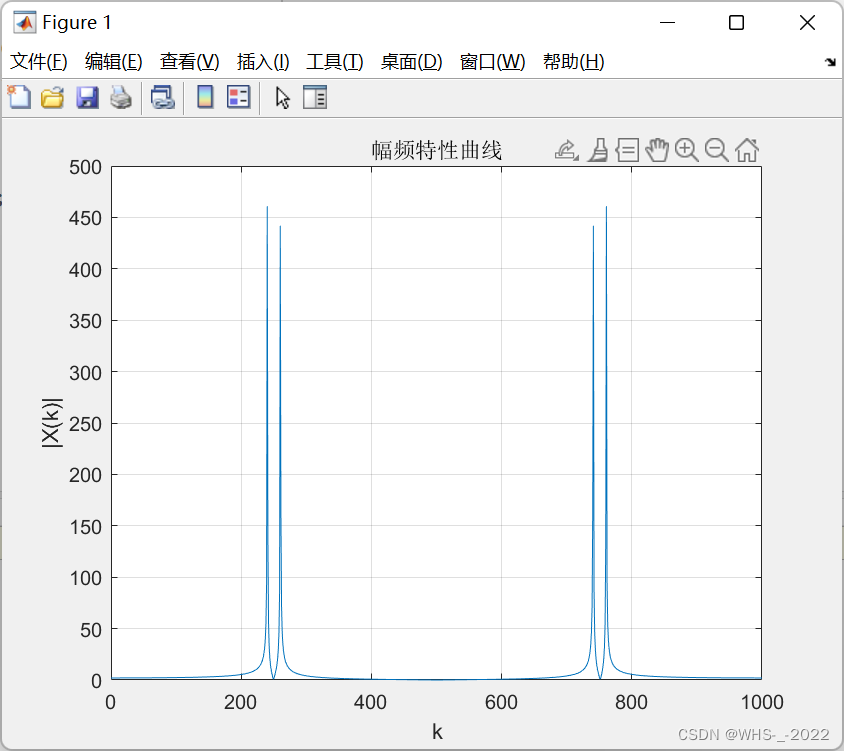Viewport: 844px width, 751px height.
Task: Open the 桌面(D) menu
Action: coord(412,62)
